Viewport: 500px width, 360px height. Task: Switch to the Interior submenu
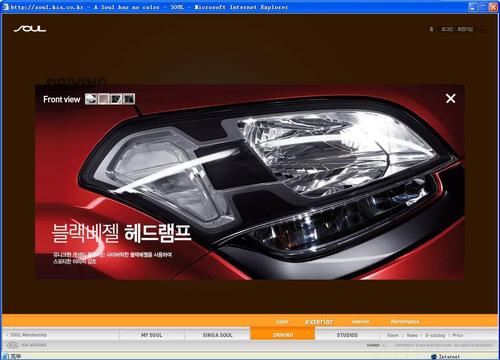coord(360,322)
